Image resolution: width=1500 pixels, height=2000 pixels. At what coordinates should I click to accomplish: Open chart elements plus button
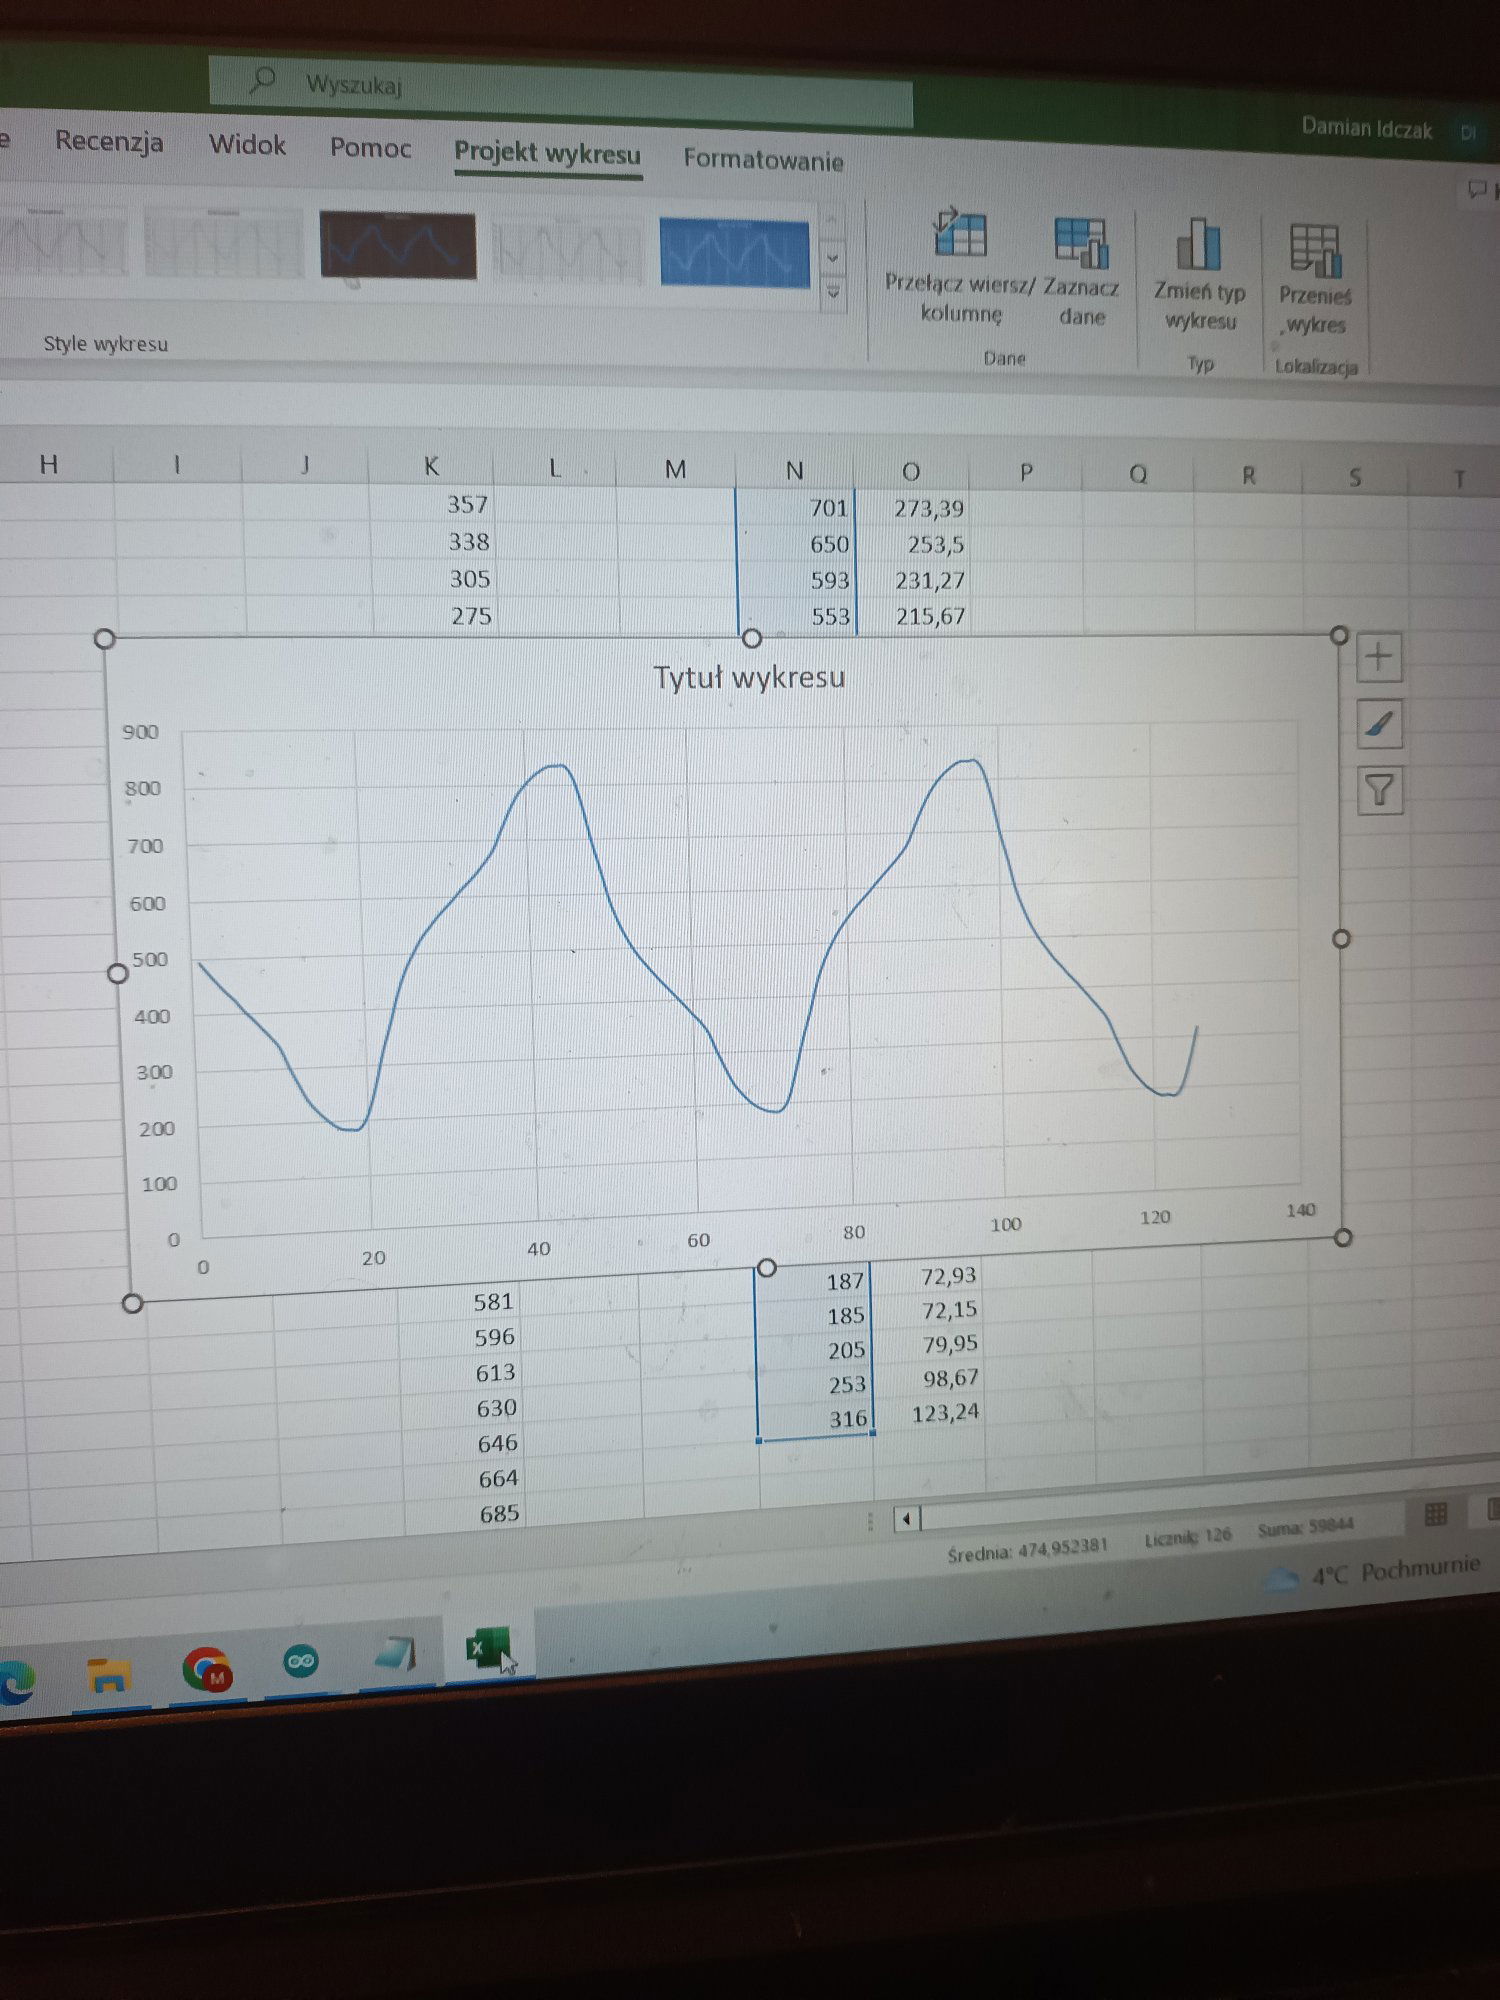(1379, 657)
